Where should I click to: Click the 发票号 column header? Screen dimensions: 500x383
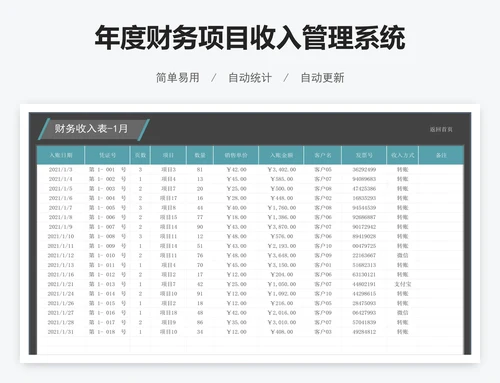364,155
